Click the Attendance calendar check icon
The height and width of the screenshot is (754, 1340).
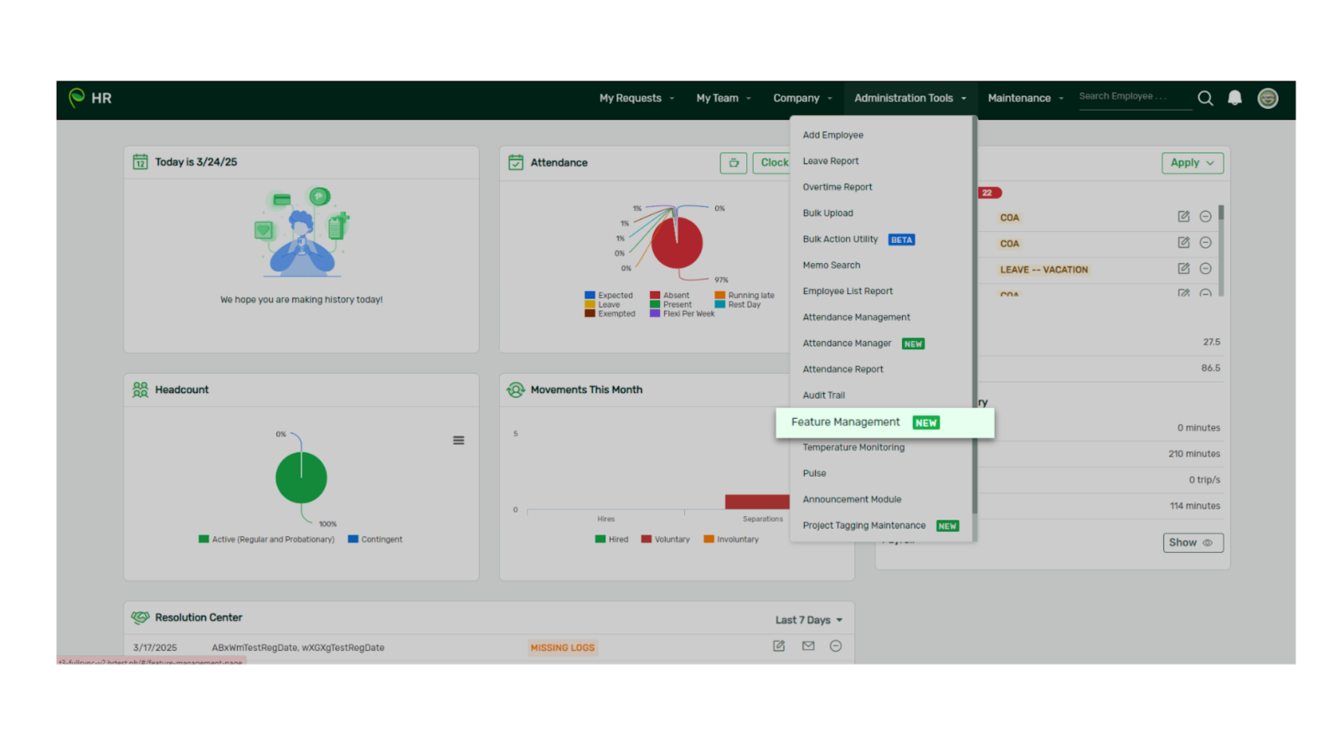click(516, 162)
